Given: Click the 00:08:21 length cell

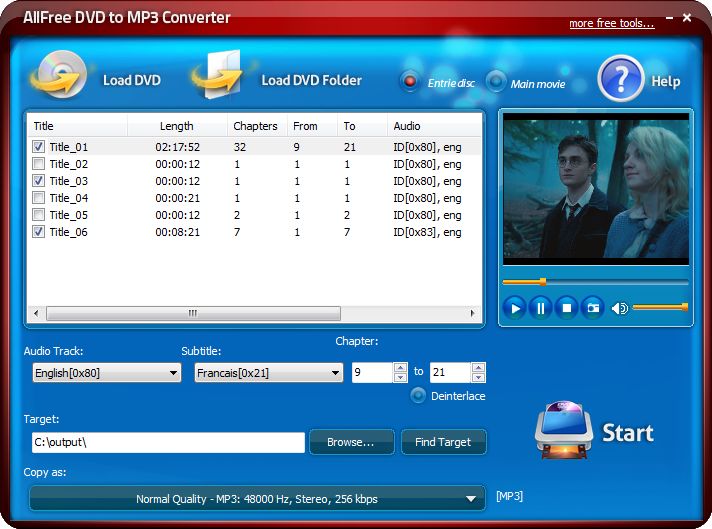Looking at the screenshot, I should [x=178, y=232].
